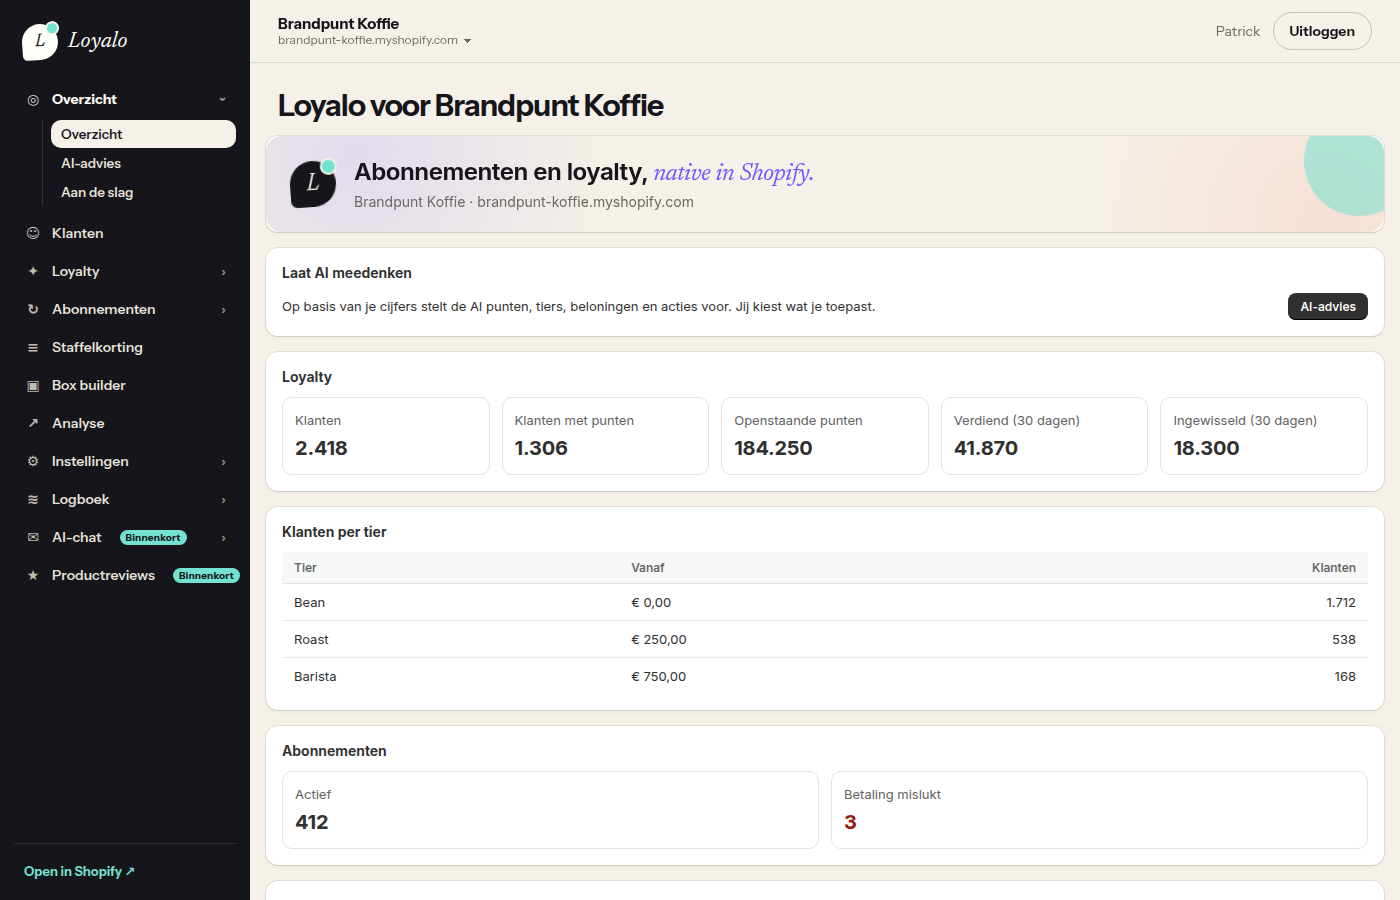
Task: Navigate to Box builder
Action: coord(125,385)
